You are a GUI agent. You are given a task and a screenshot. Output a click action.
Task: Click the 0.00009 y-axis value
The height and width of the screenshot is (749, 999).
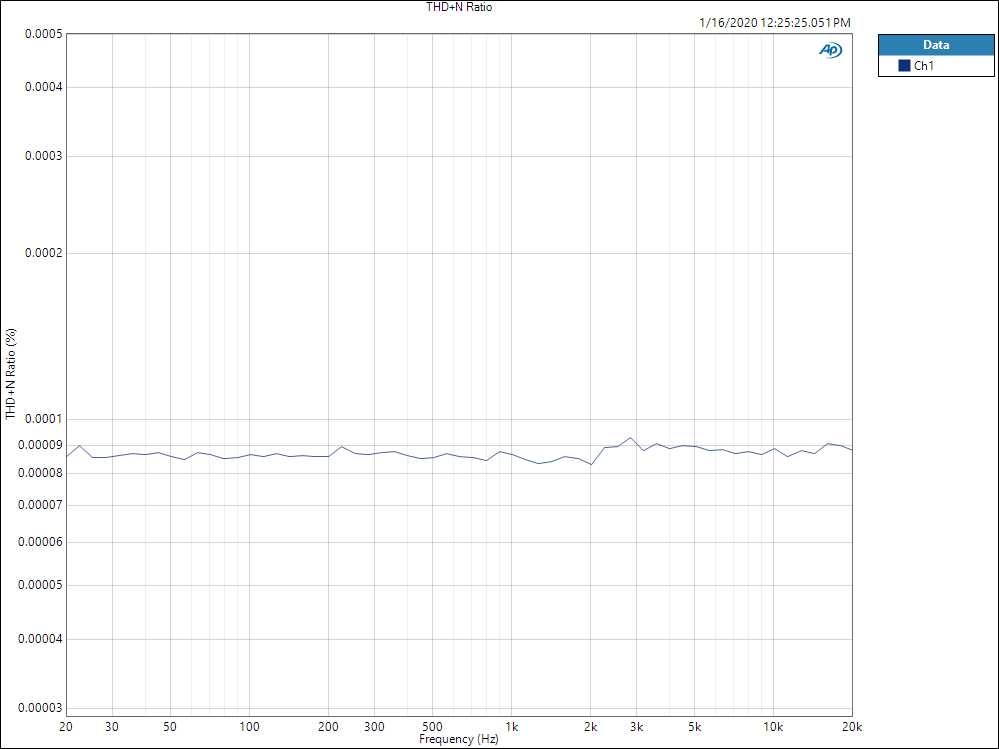tap(41, 445)
